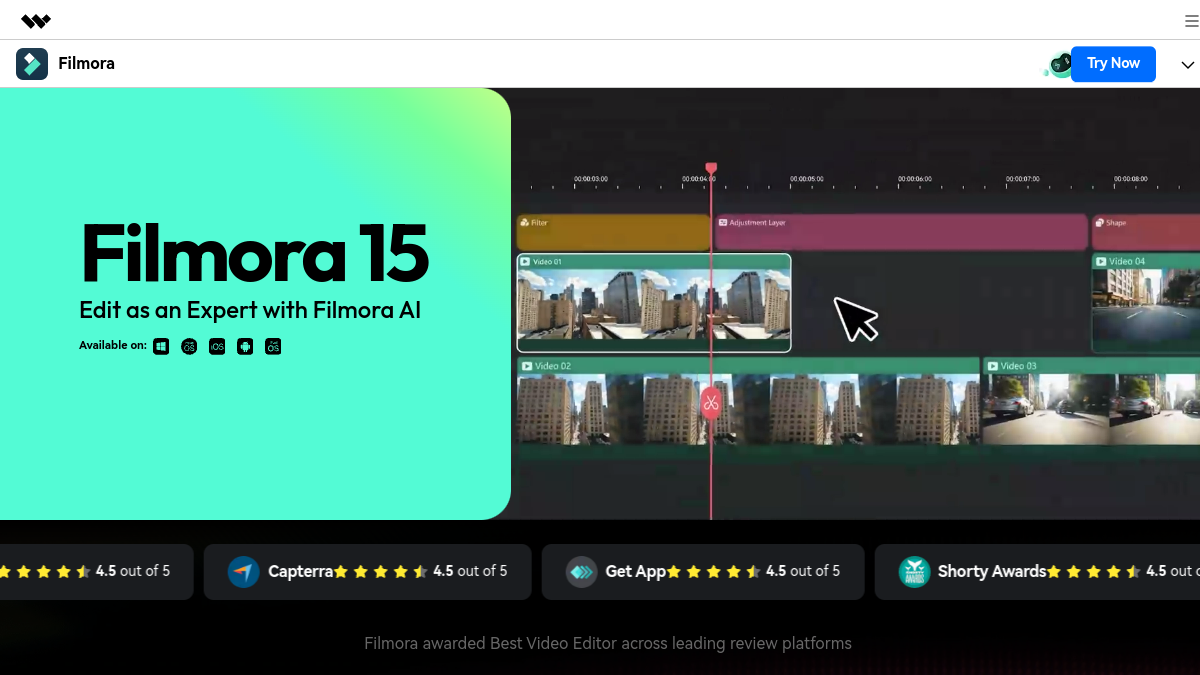Select the Video 04 clip thumbnail

point(1146,303)
